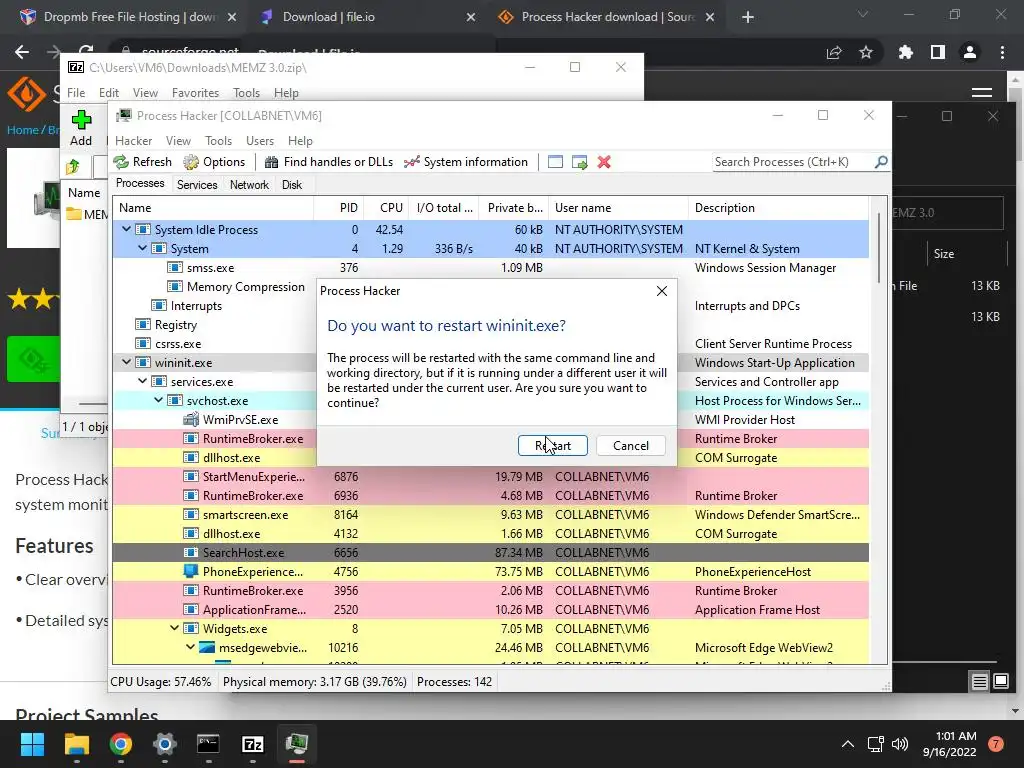Open the Tools menu in Process Hacker
Viewport: 1024px width, 768px height.
pyautogui.click(x=218, y=140)
